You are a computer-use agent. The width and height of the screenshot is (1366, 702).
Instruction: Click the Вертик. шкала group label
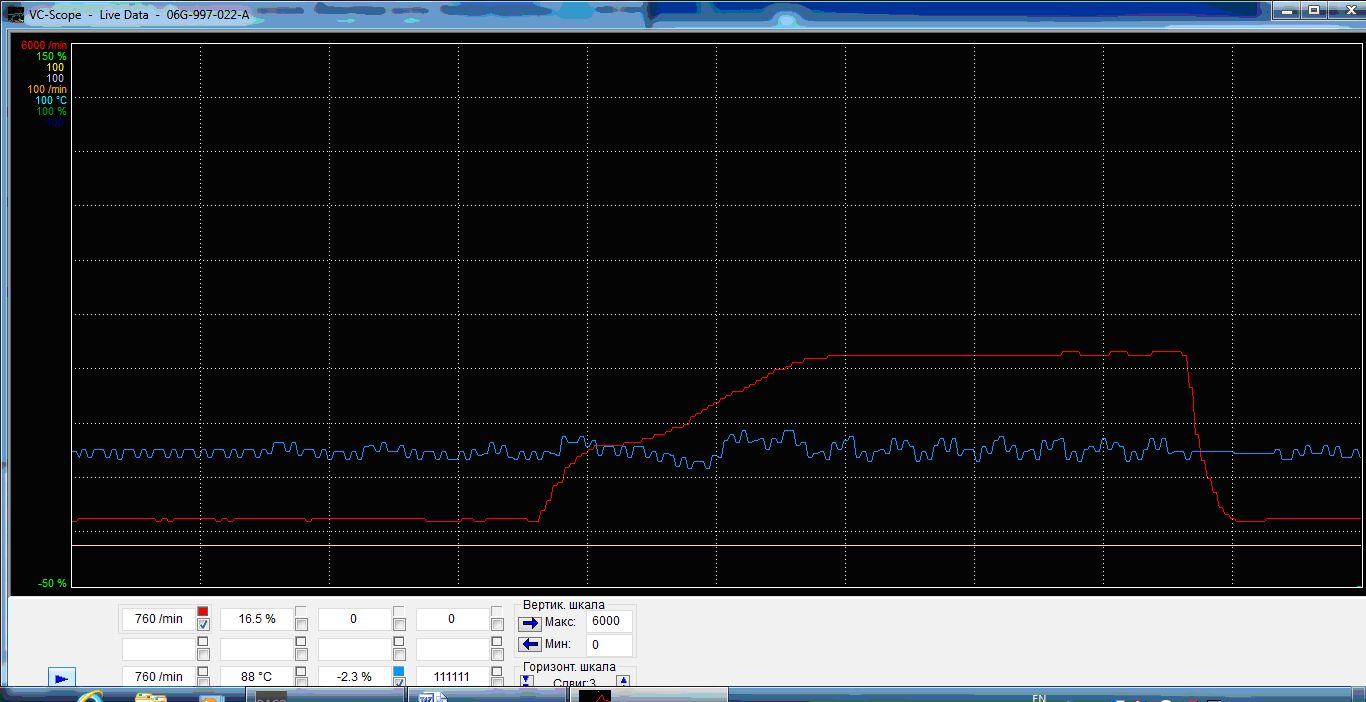point(563,605)
